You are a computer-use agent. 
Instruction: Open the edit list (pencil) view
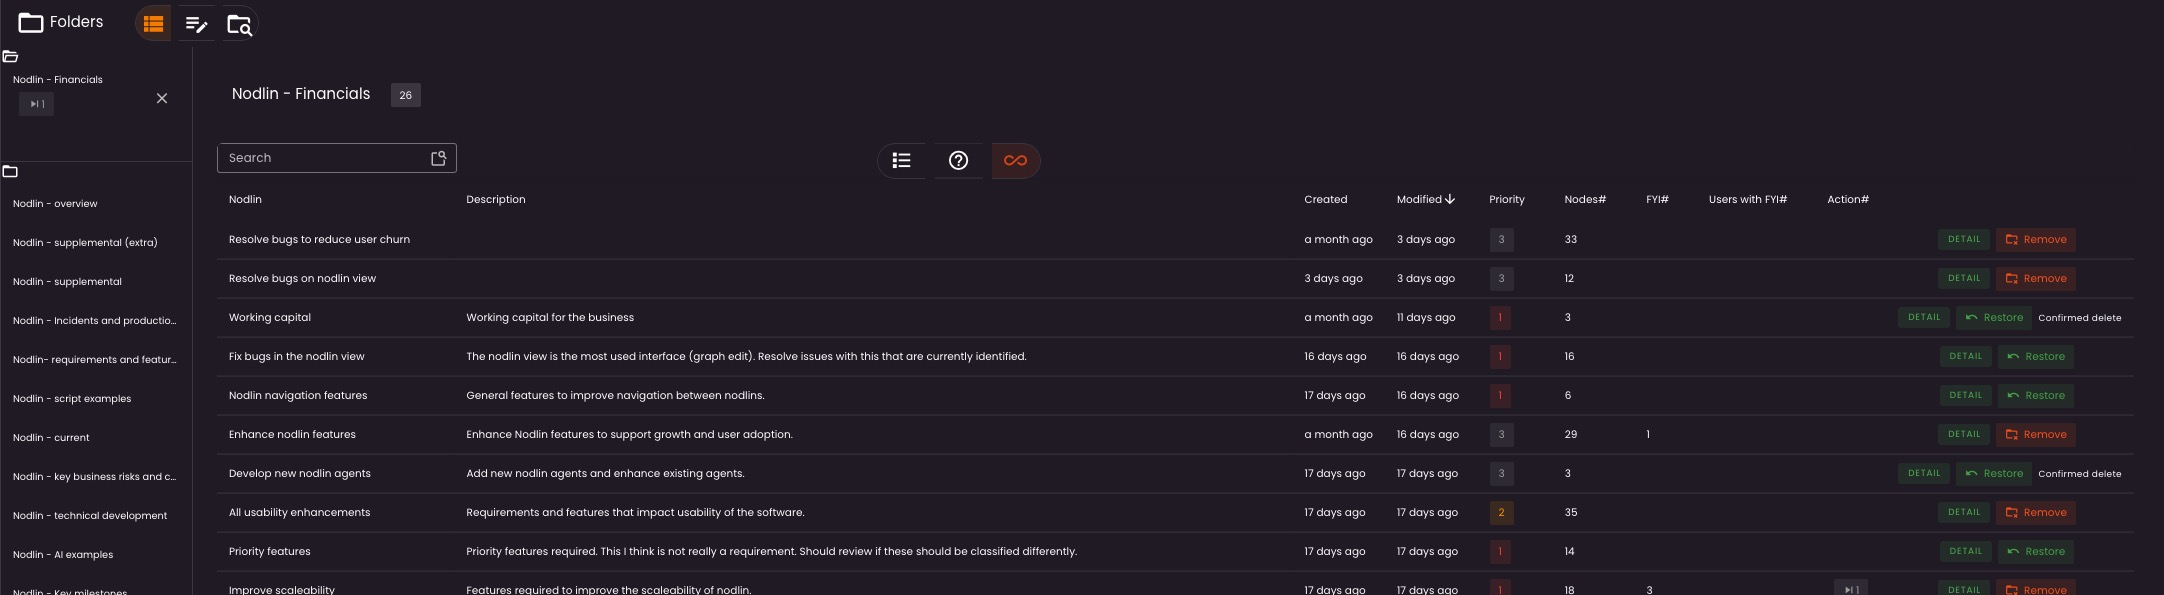tap(196, 24)
